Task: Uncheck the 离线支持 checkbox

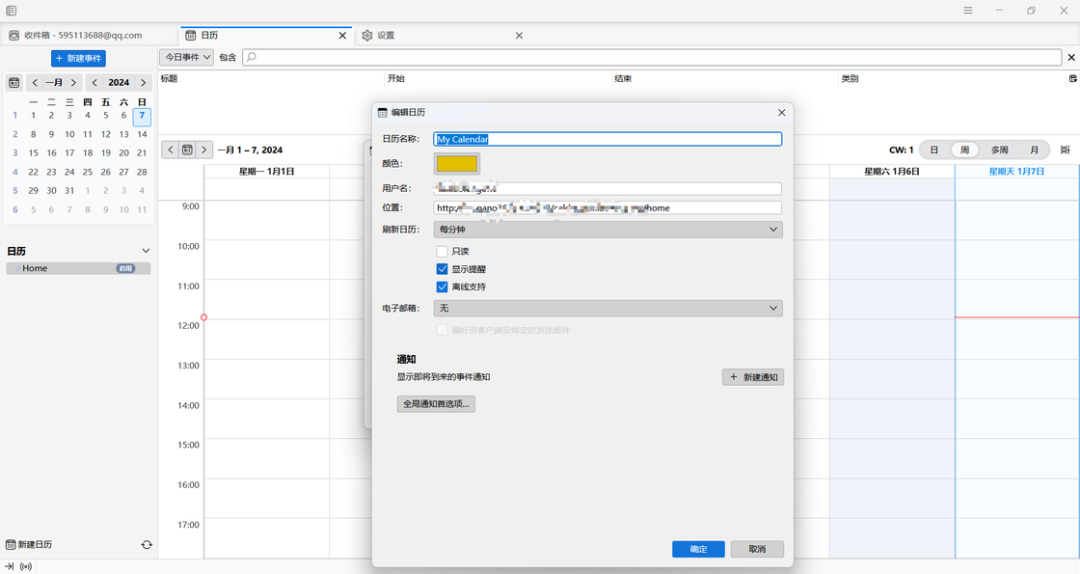Action: pyautogui.click(x=442, y=287)
